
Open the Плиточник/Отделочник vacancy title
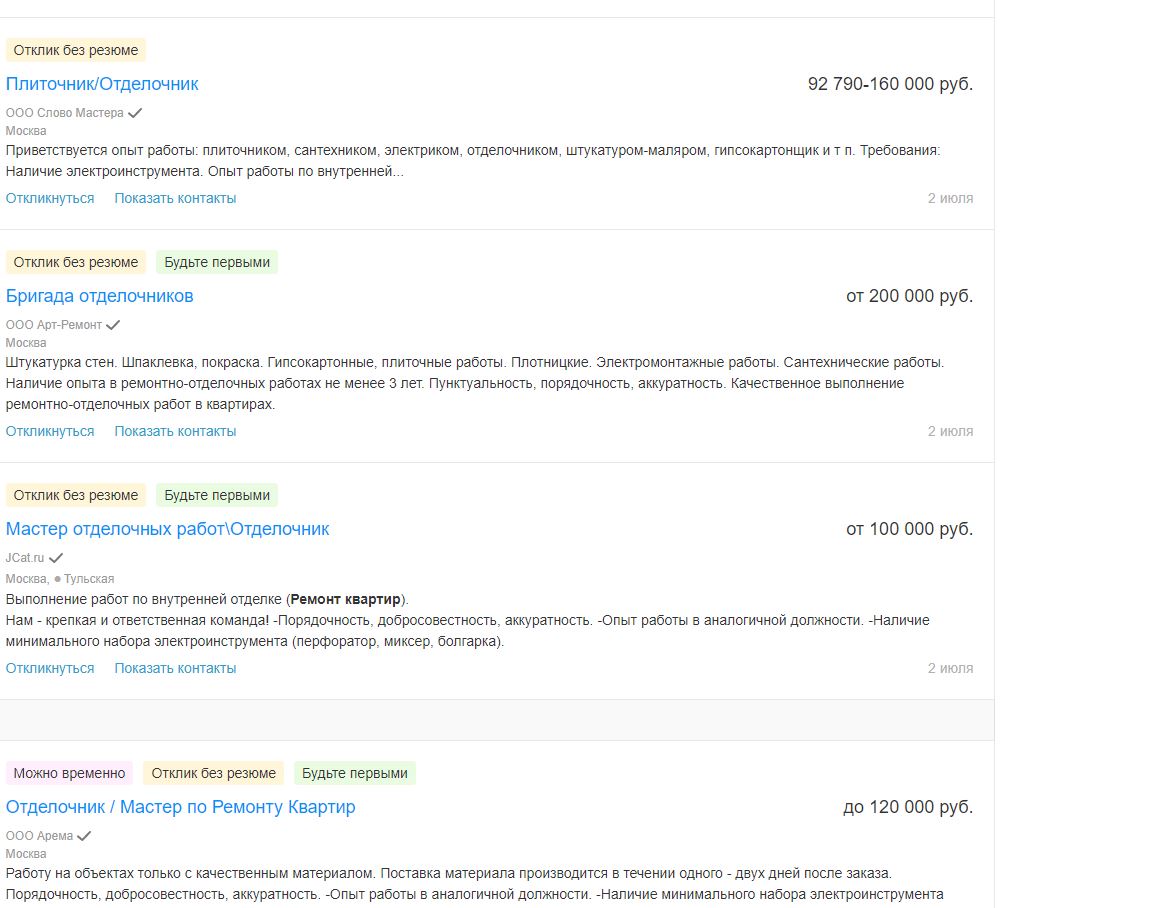pos(102,84)
